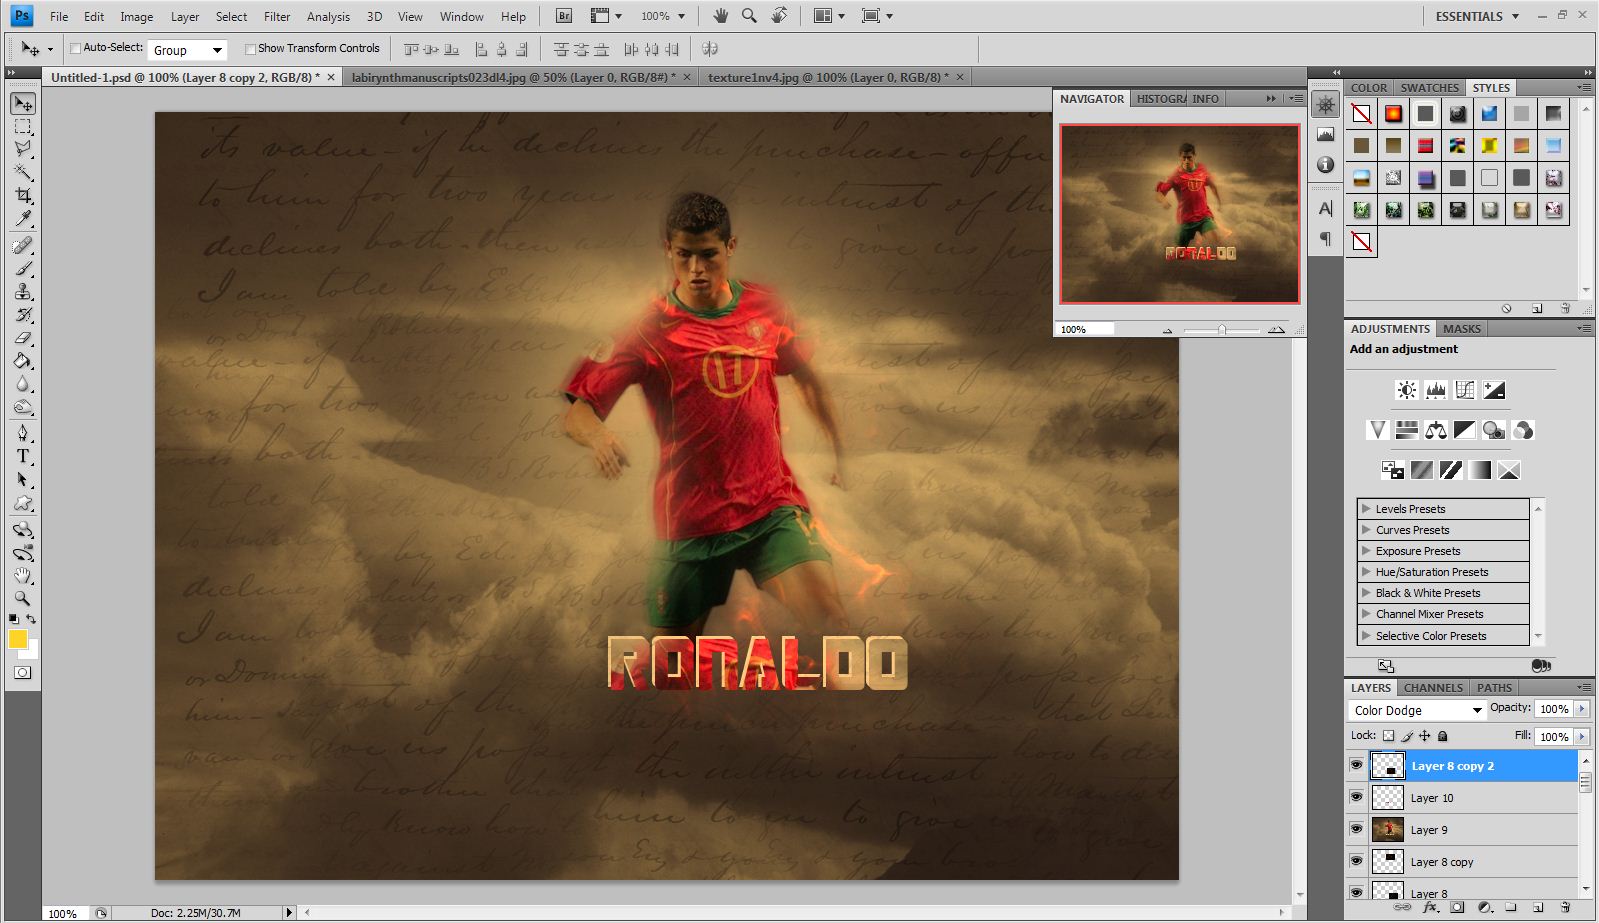Open the layer Fill slider arrow
This screenshot has width=1599, height=923.
[x=1582, y=736]
